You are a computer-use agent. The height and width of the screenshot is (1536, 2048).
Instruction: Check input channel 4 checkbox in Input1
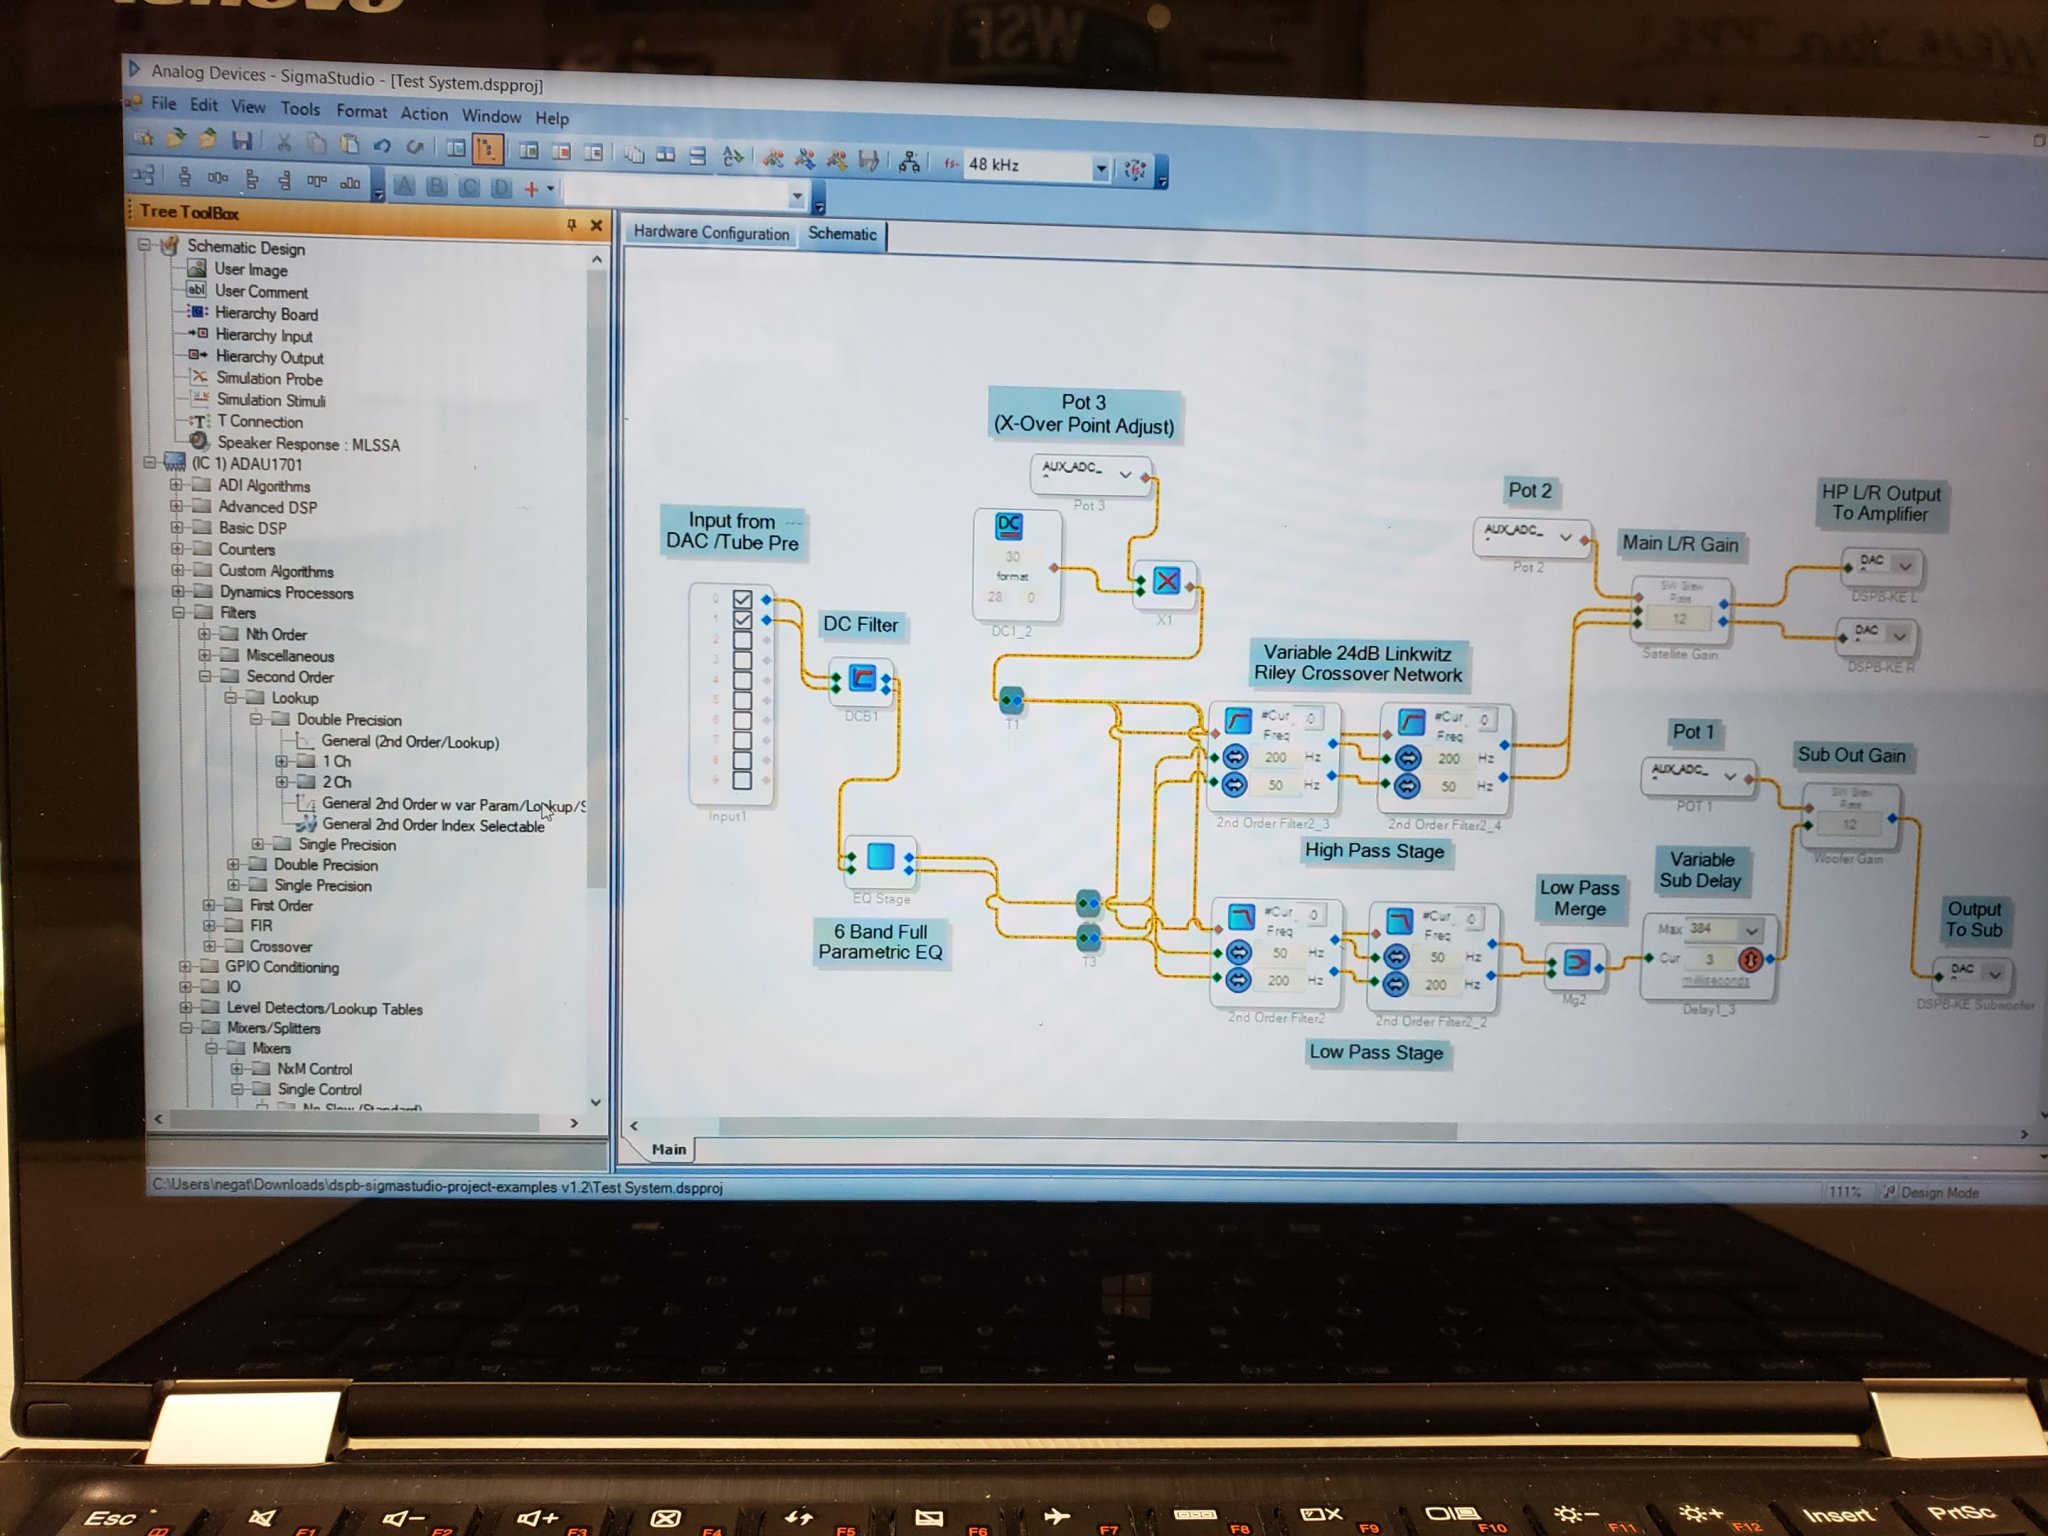click(x=742, y=680)
